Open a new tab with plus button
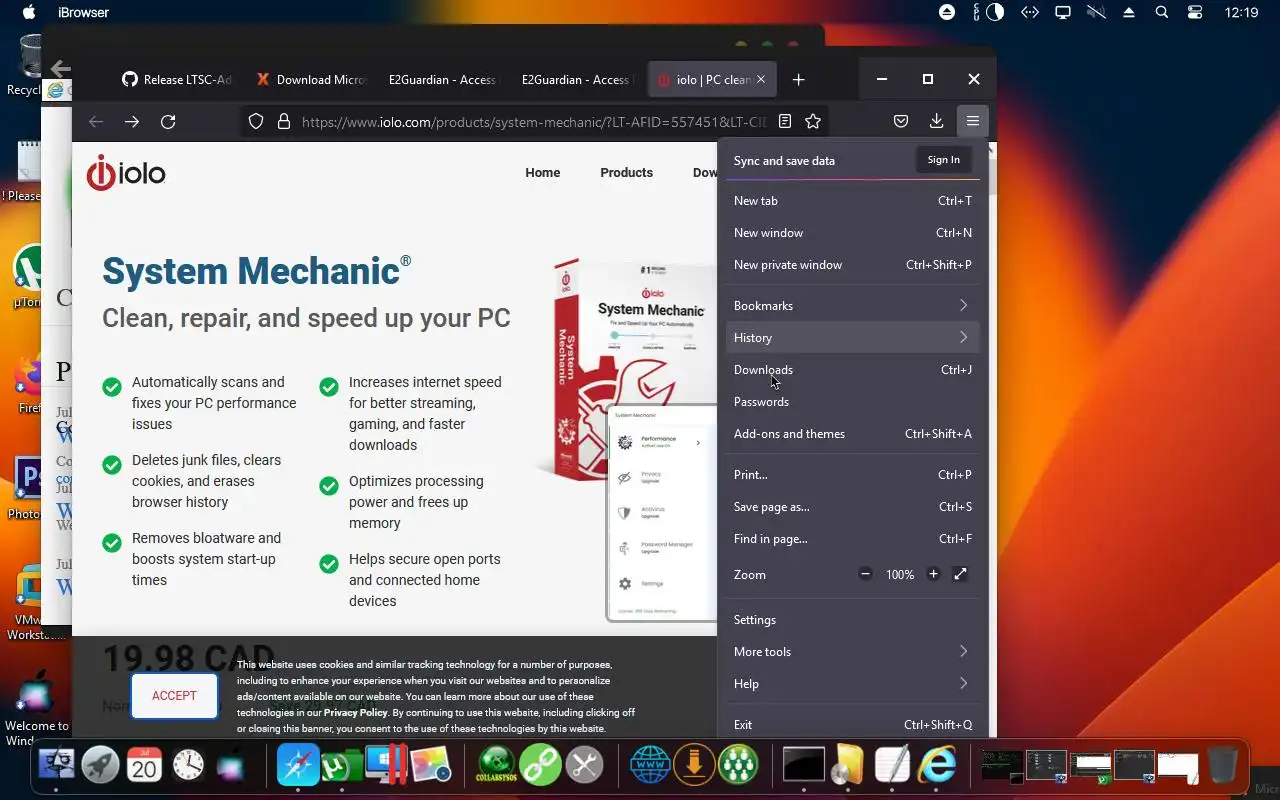The height and width of the screenshot is (800, 1280). pyautogui.click(x=798, y=79)
